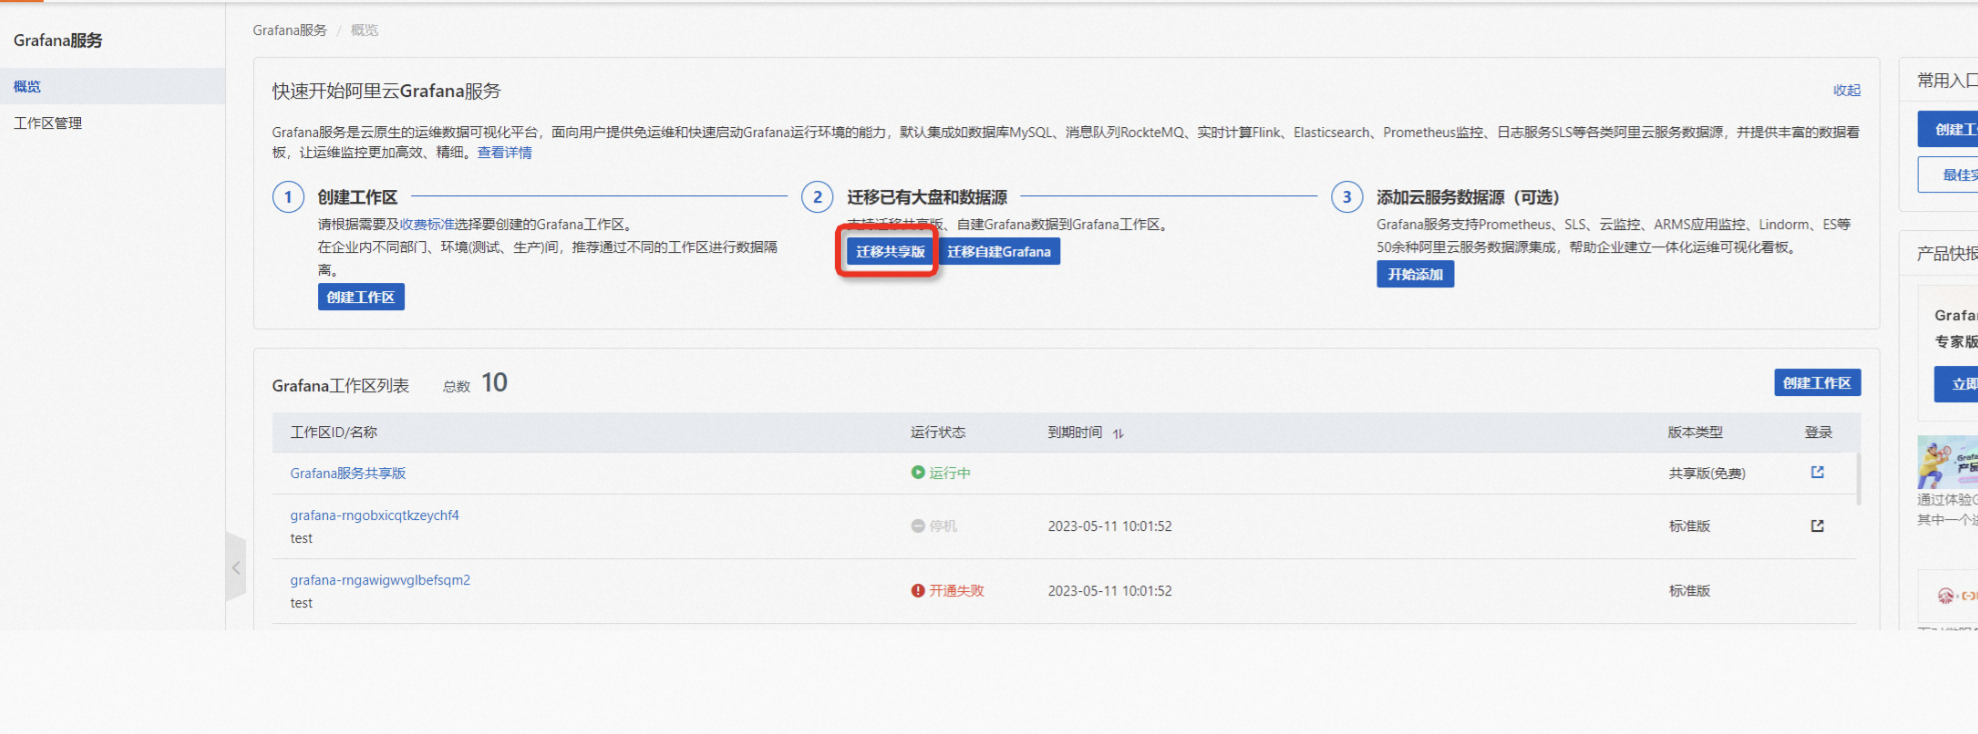Click sort icon beside 到期时间 header
The width and height of the screenshot is (1978, 734).
[1118, 433]
